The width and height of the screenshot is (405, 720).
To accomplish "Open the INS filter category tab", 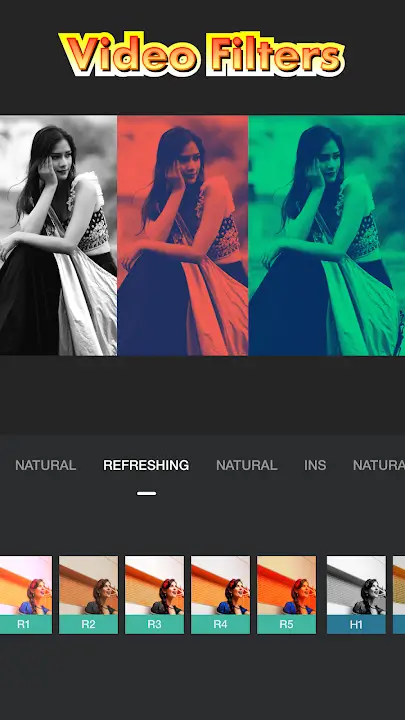I will (x=315, y=465).
